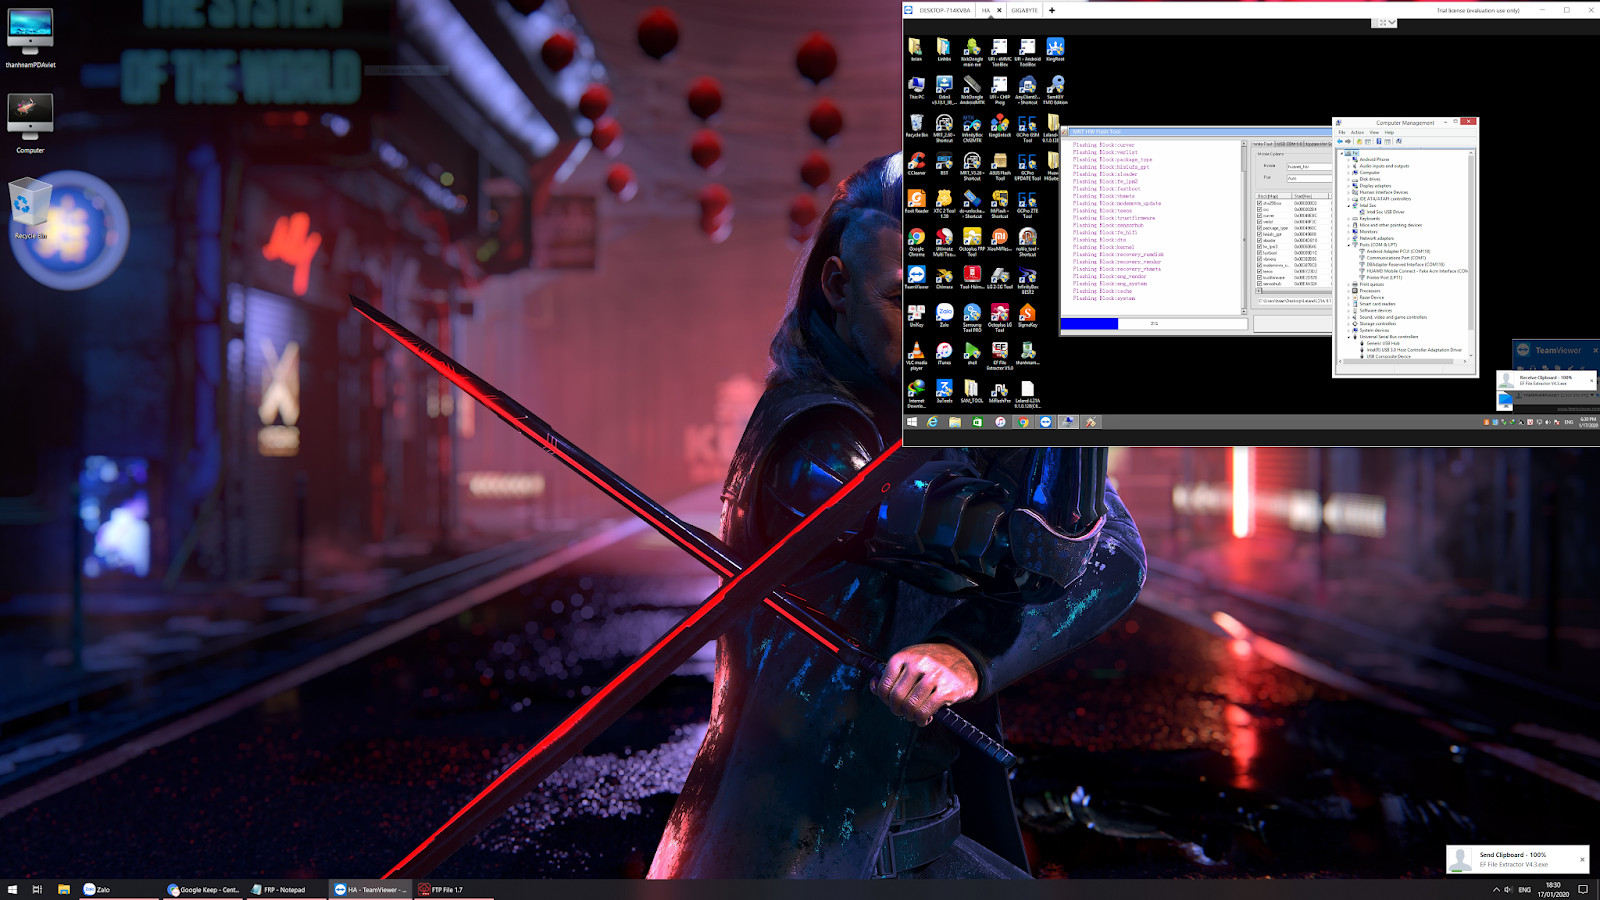This screenshot has height=900, width=1600.
Task: Launch Chimera tool shortcut
Action: (x=944, y=277)
